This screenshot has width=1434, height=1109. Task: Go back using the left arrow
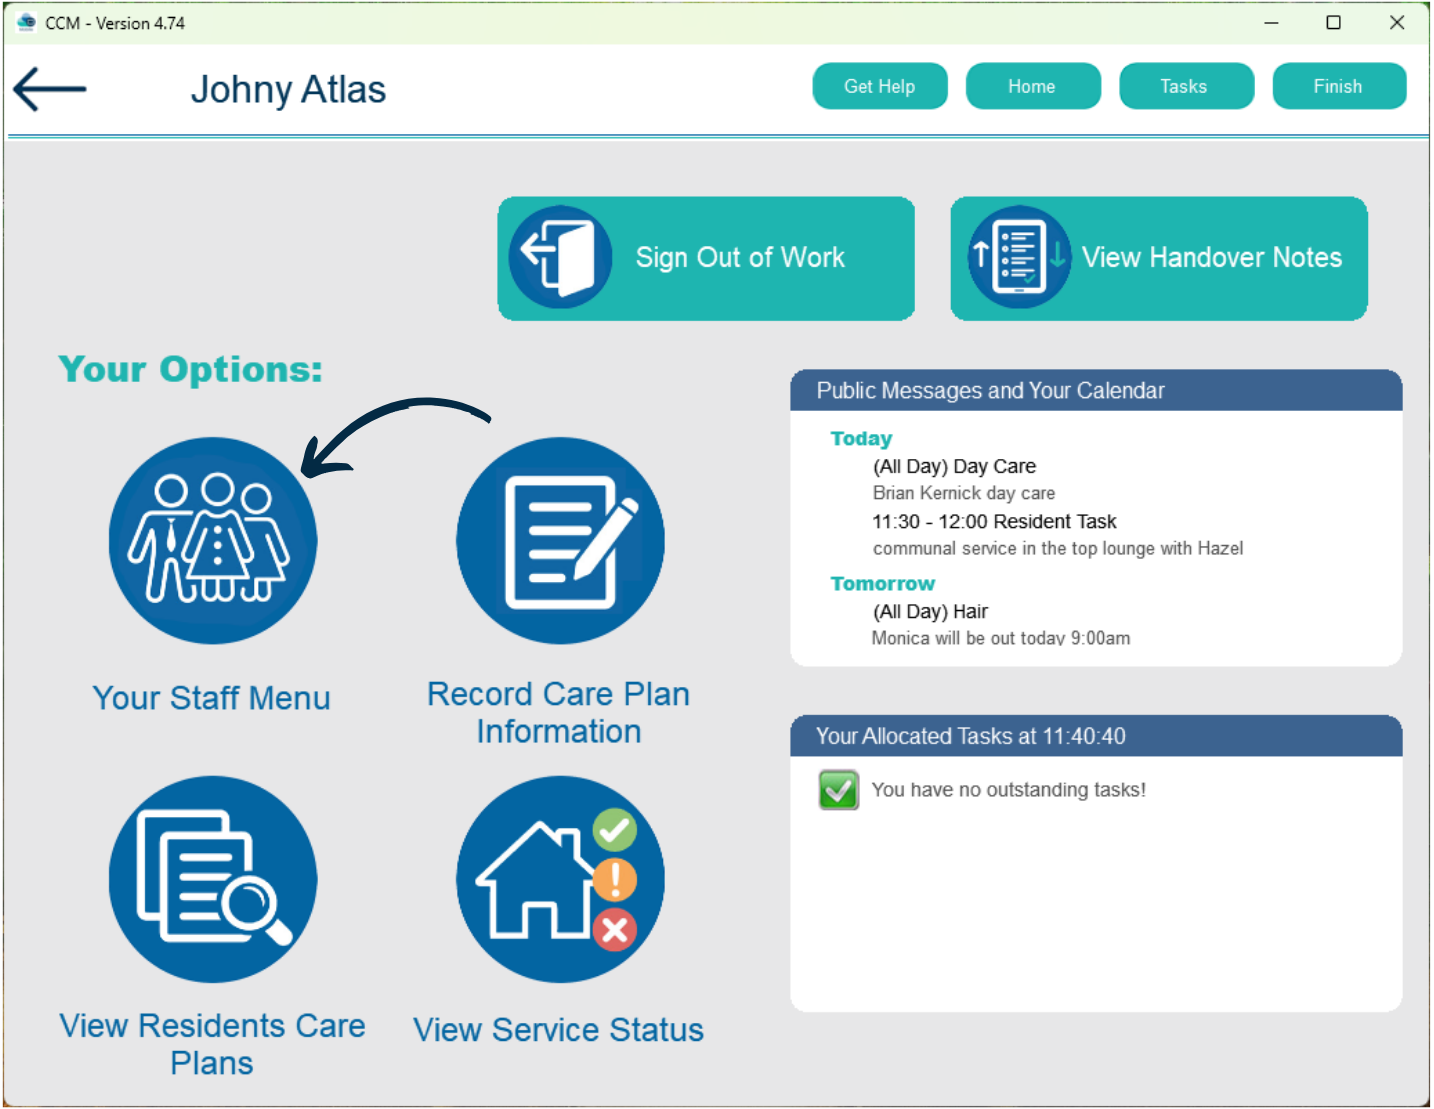(x=50, y=89)
